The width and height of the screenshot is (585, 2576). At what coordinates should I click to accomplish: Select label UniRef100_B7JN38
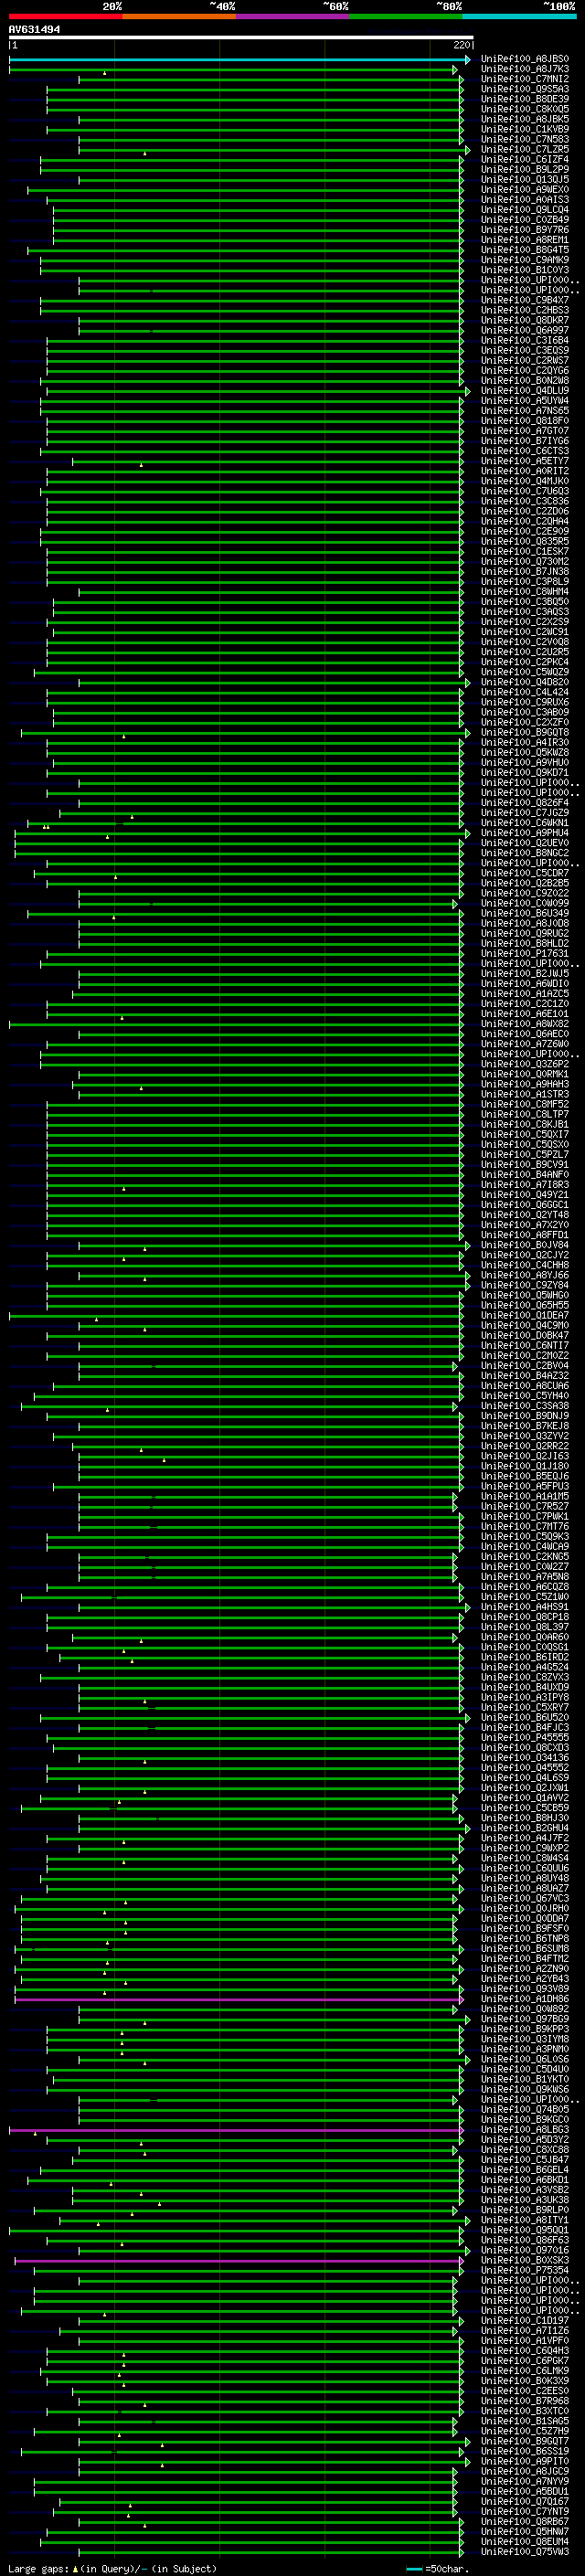525,571
